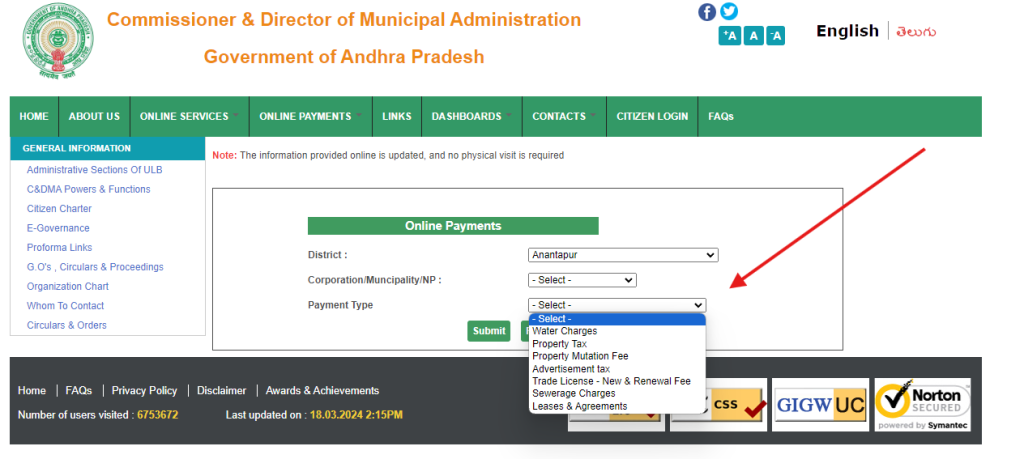Decrease font size with -A icon
1024x459 pixels.
click(x=776, y=36)
